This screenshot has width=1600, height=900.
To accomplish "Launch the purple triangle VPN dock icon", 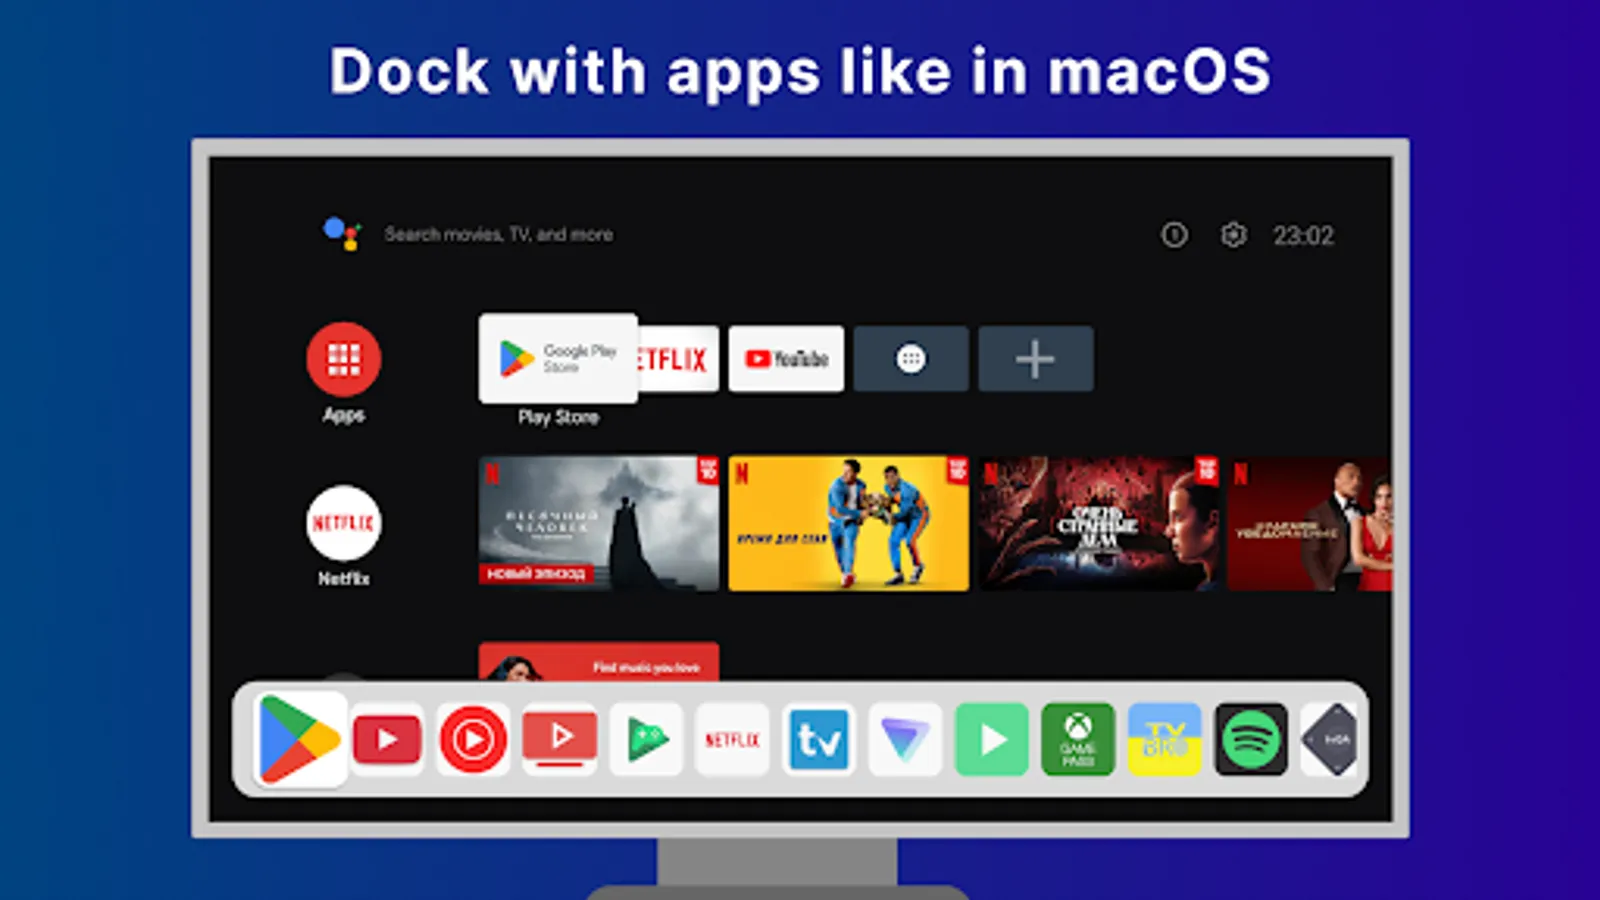I will (x=905, y=740).
